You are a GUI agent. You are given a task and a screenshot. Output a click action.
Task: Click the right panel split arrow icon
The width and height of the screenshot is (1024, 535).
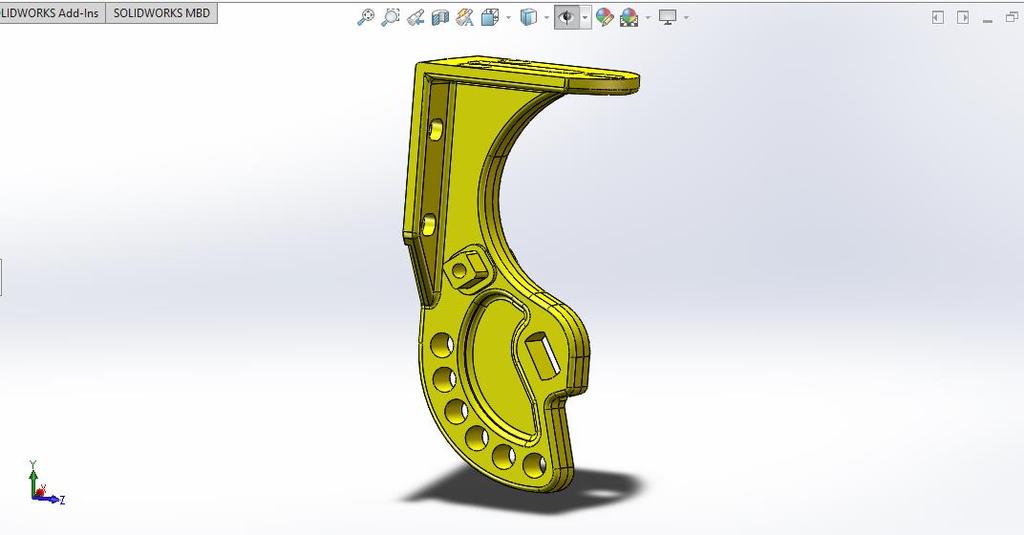(x=963, y=18)
